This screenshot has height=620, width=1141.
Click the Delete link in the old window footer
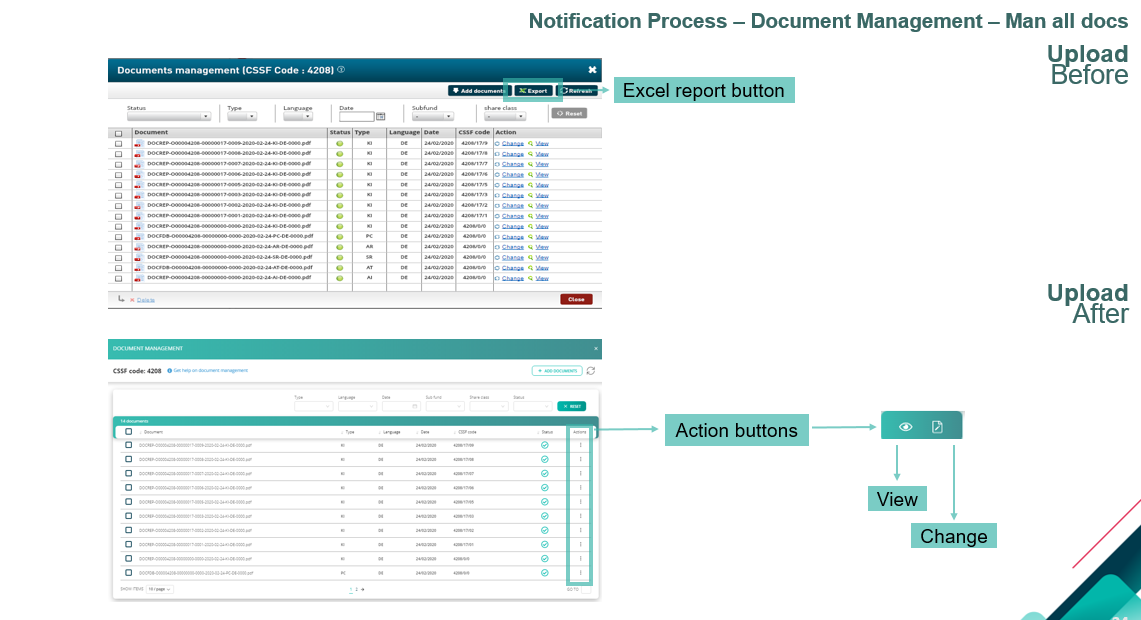[146, 300]
